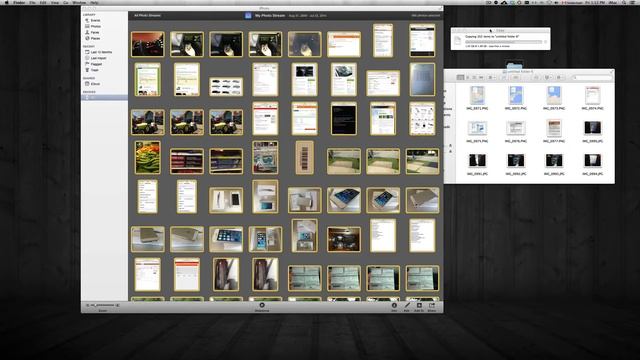Click Finder window search field

coord(592,78)
